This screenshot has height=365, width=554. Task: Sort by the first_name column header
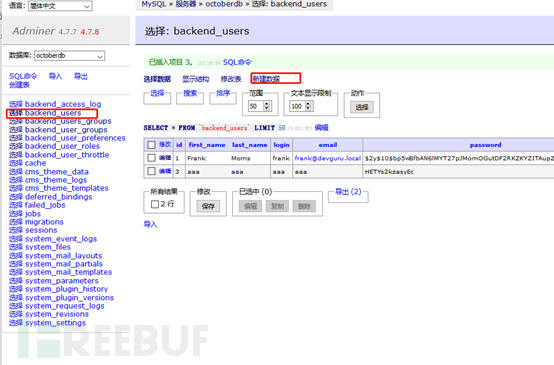click(207, 145)
